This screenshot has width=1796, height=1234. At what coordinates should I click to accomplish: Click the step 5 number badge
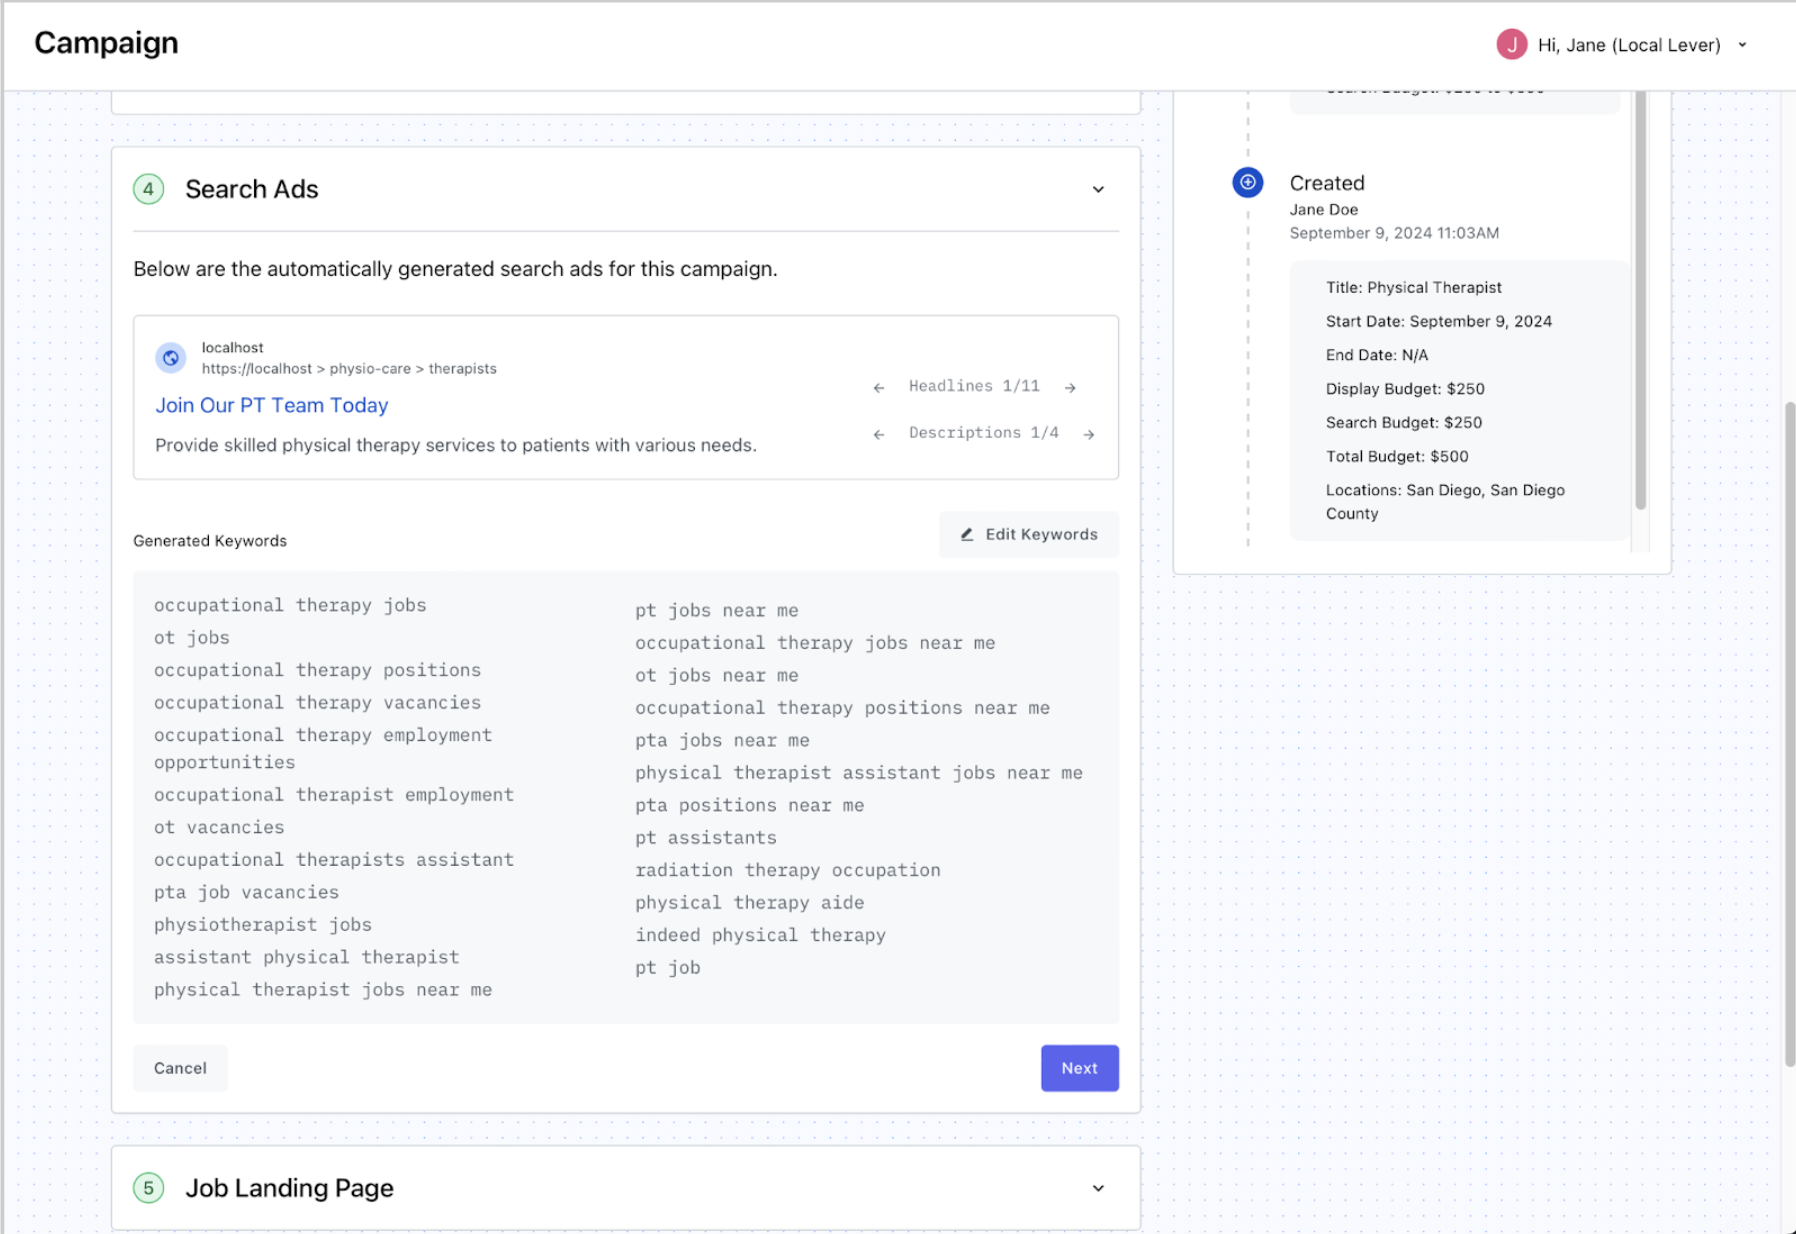click(x=149, y=1188)
